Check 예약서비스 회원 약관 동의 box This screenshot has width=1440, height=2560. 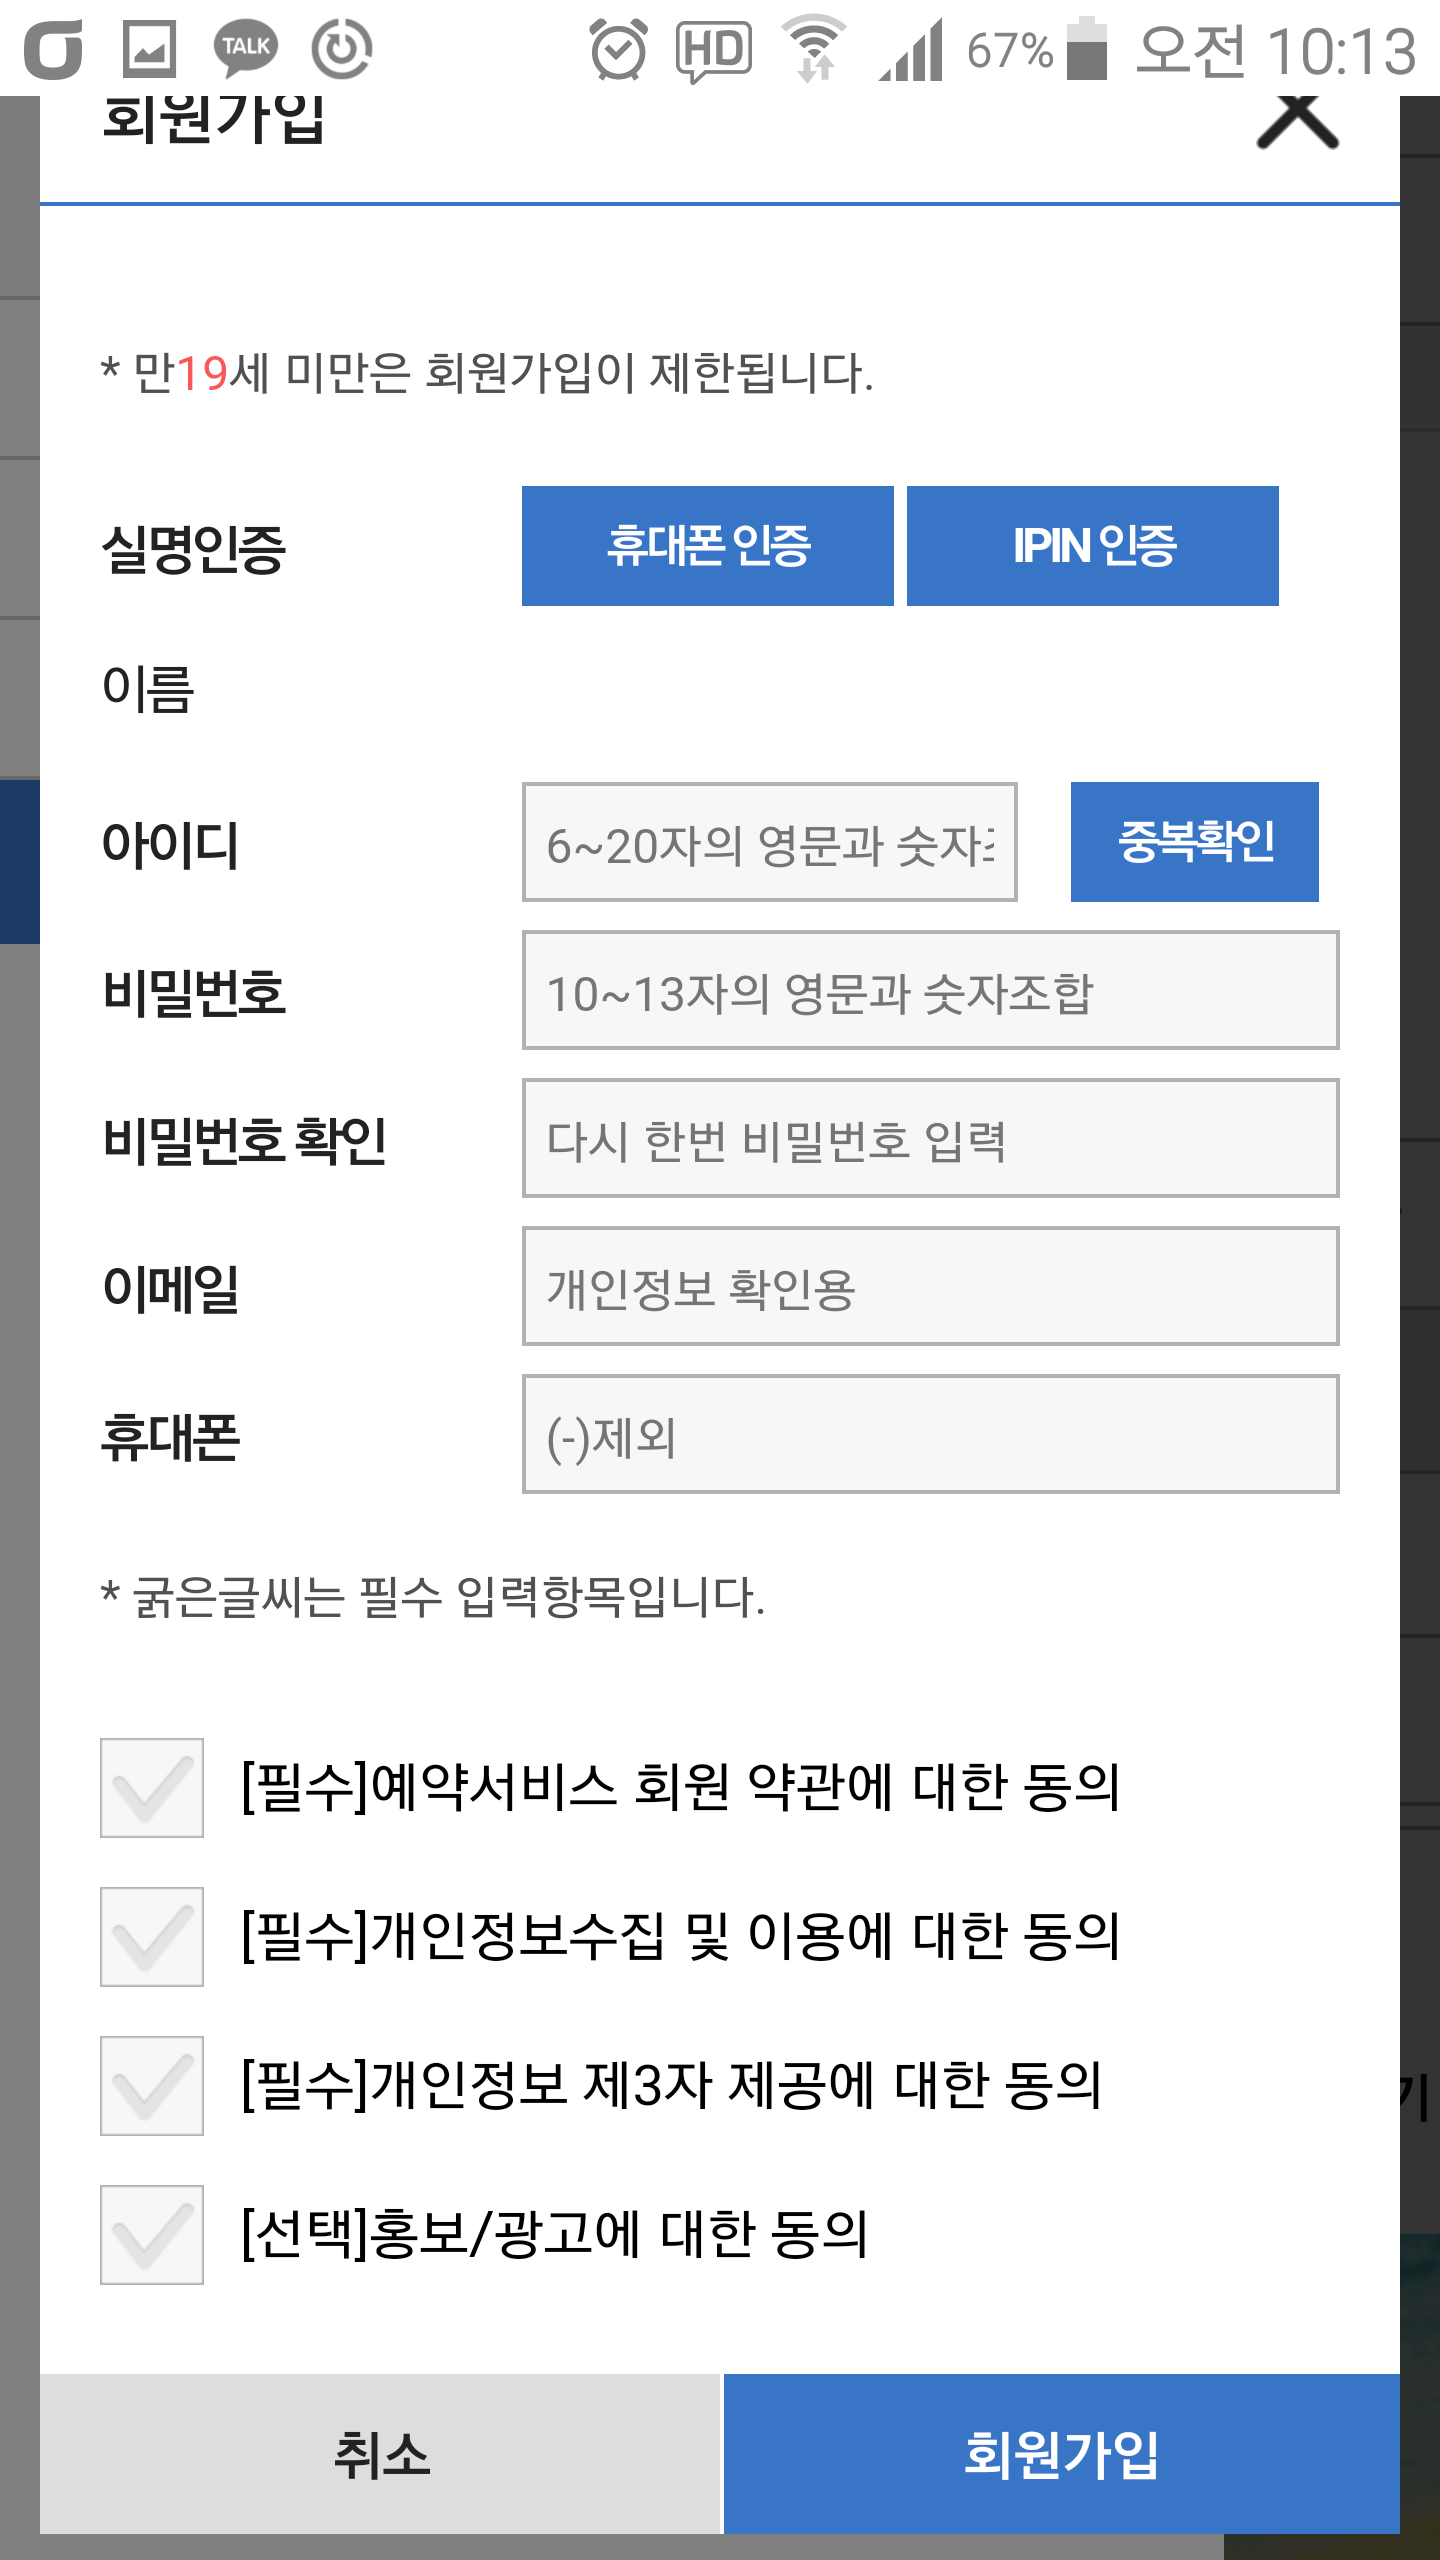(x=152, y=1788)
